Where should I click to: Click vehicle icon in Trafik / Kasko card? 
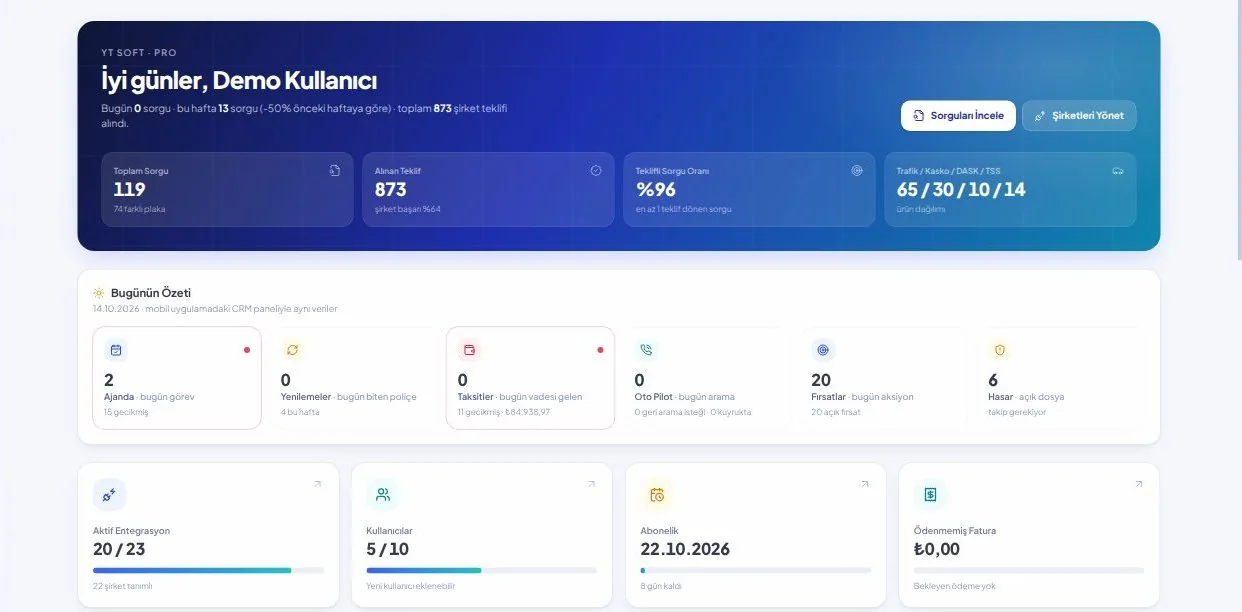1118,171
